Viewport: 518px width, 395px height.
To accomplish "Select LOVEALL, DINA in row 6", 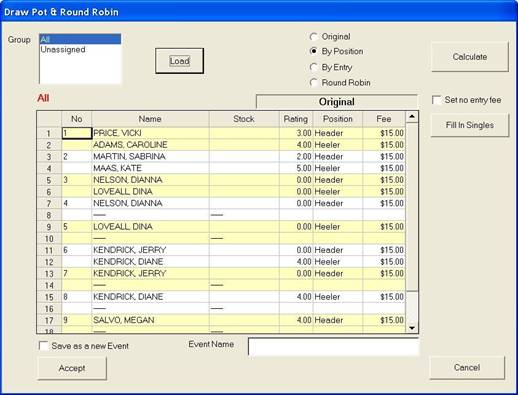I will tap(150, 191).
